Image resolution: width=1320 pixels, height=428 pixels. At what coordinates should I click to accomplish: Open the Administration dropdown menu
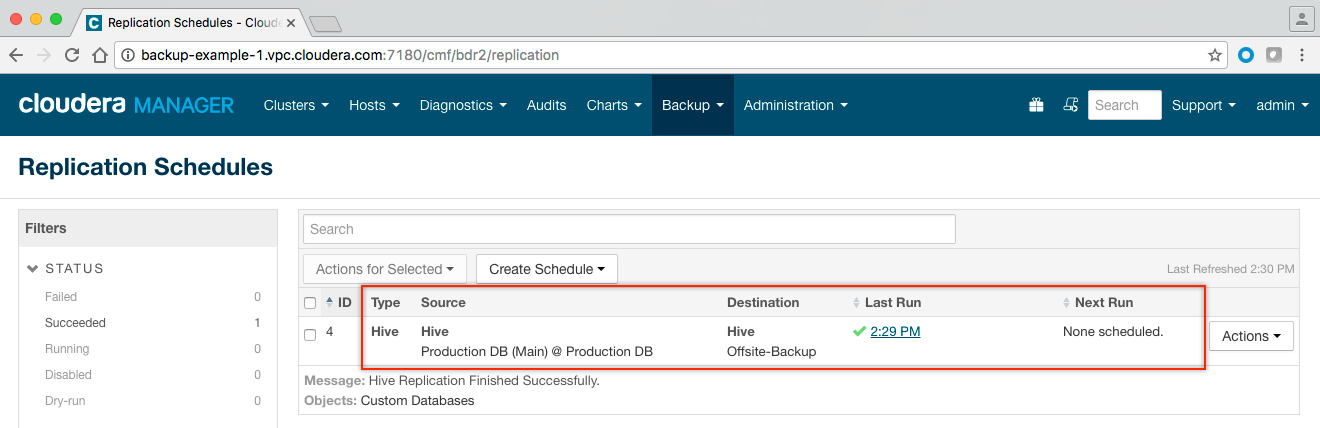pos(796,105)
